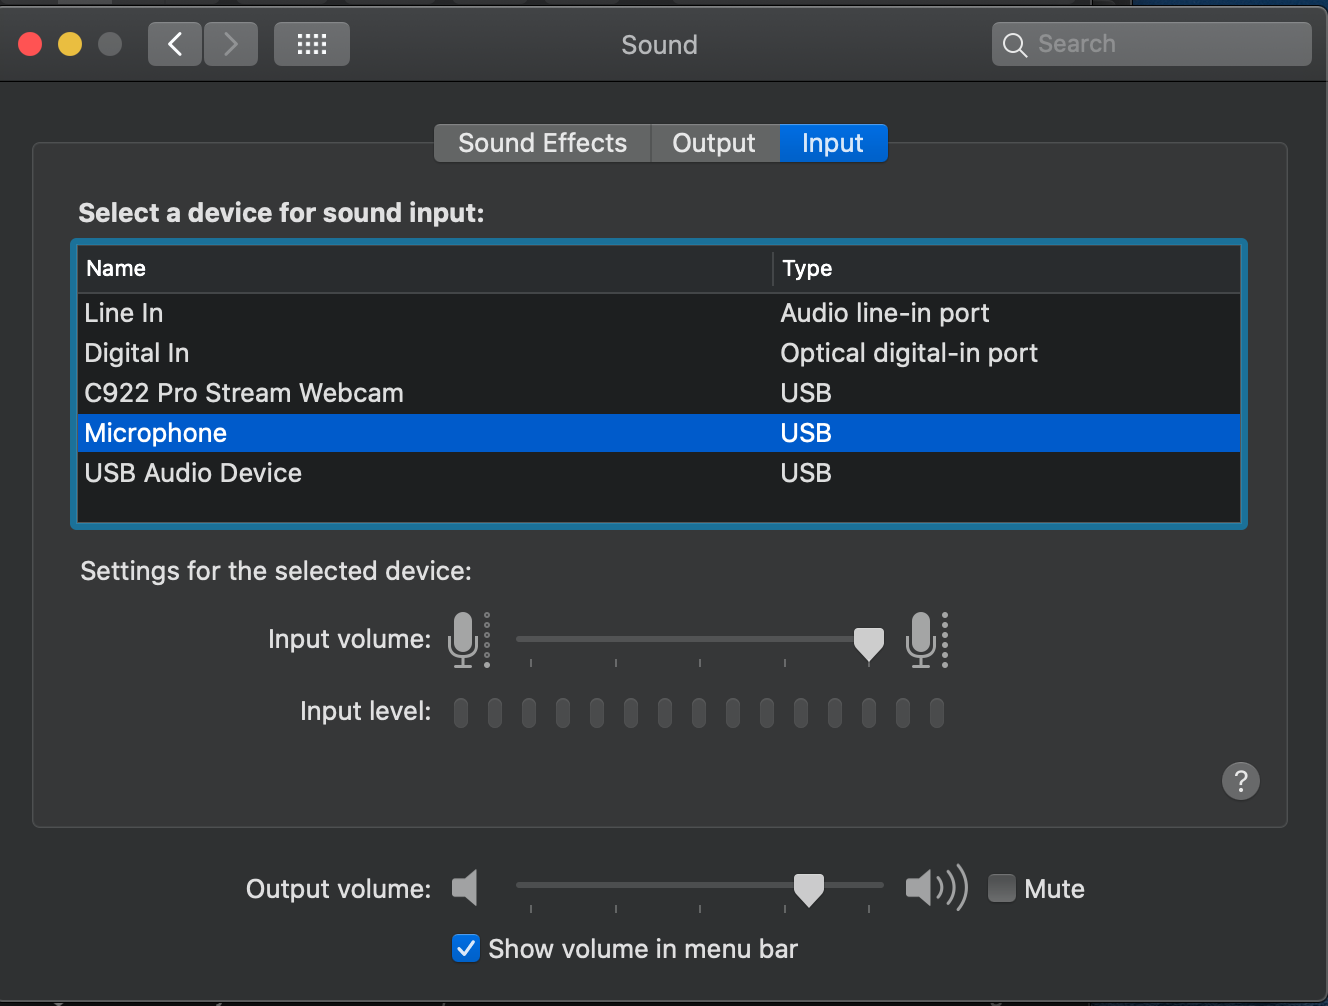The width and height of the screenshot is (1328, 1006).
Task: Disable Show volume in menu bar
Action: click(x=466, y=948)
